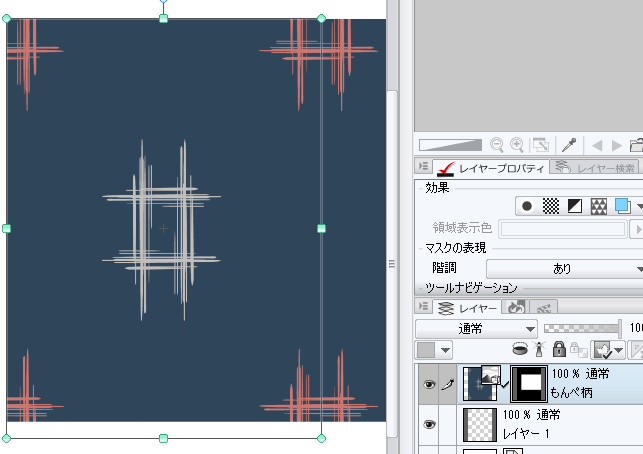The width and height of the screenshot is (643, 454).
Task: Switch to the レイヤー検索 tab
Action: pos(594,167)
